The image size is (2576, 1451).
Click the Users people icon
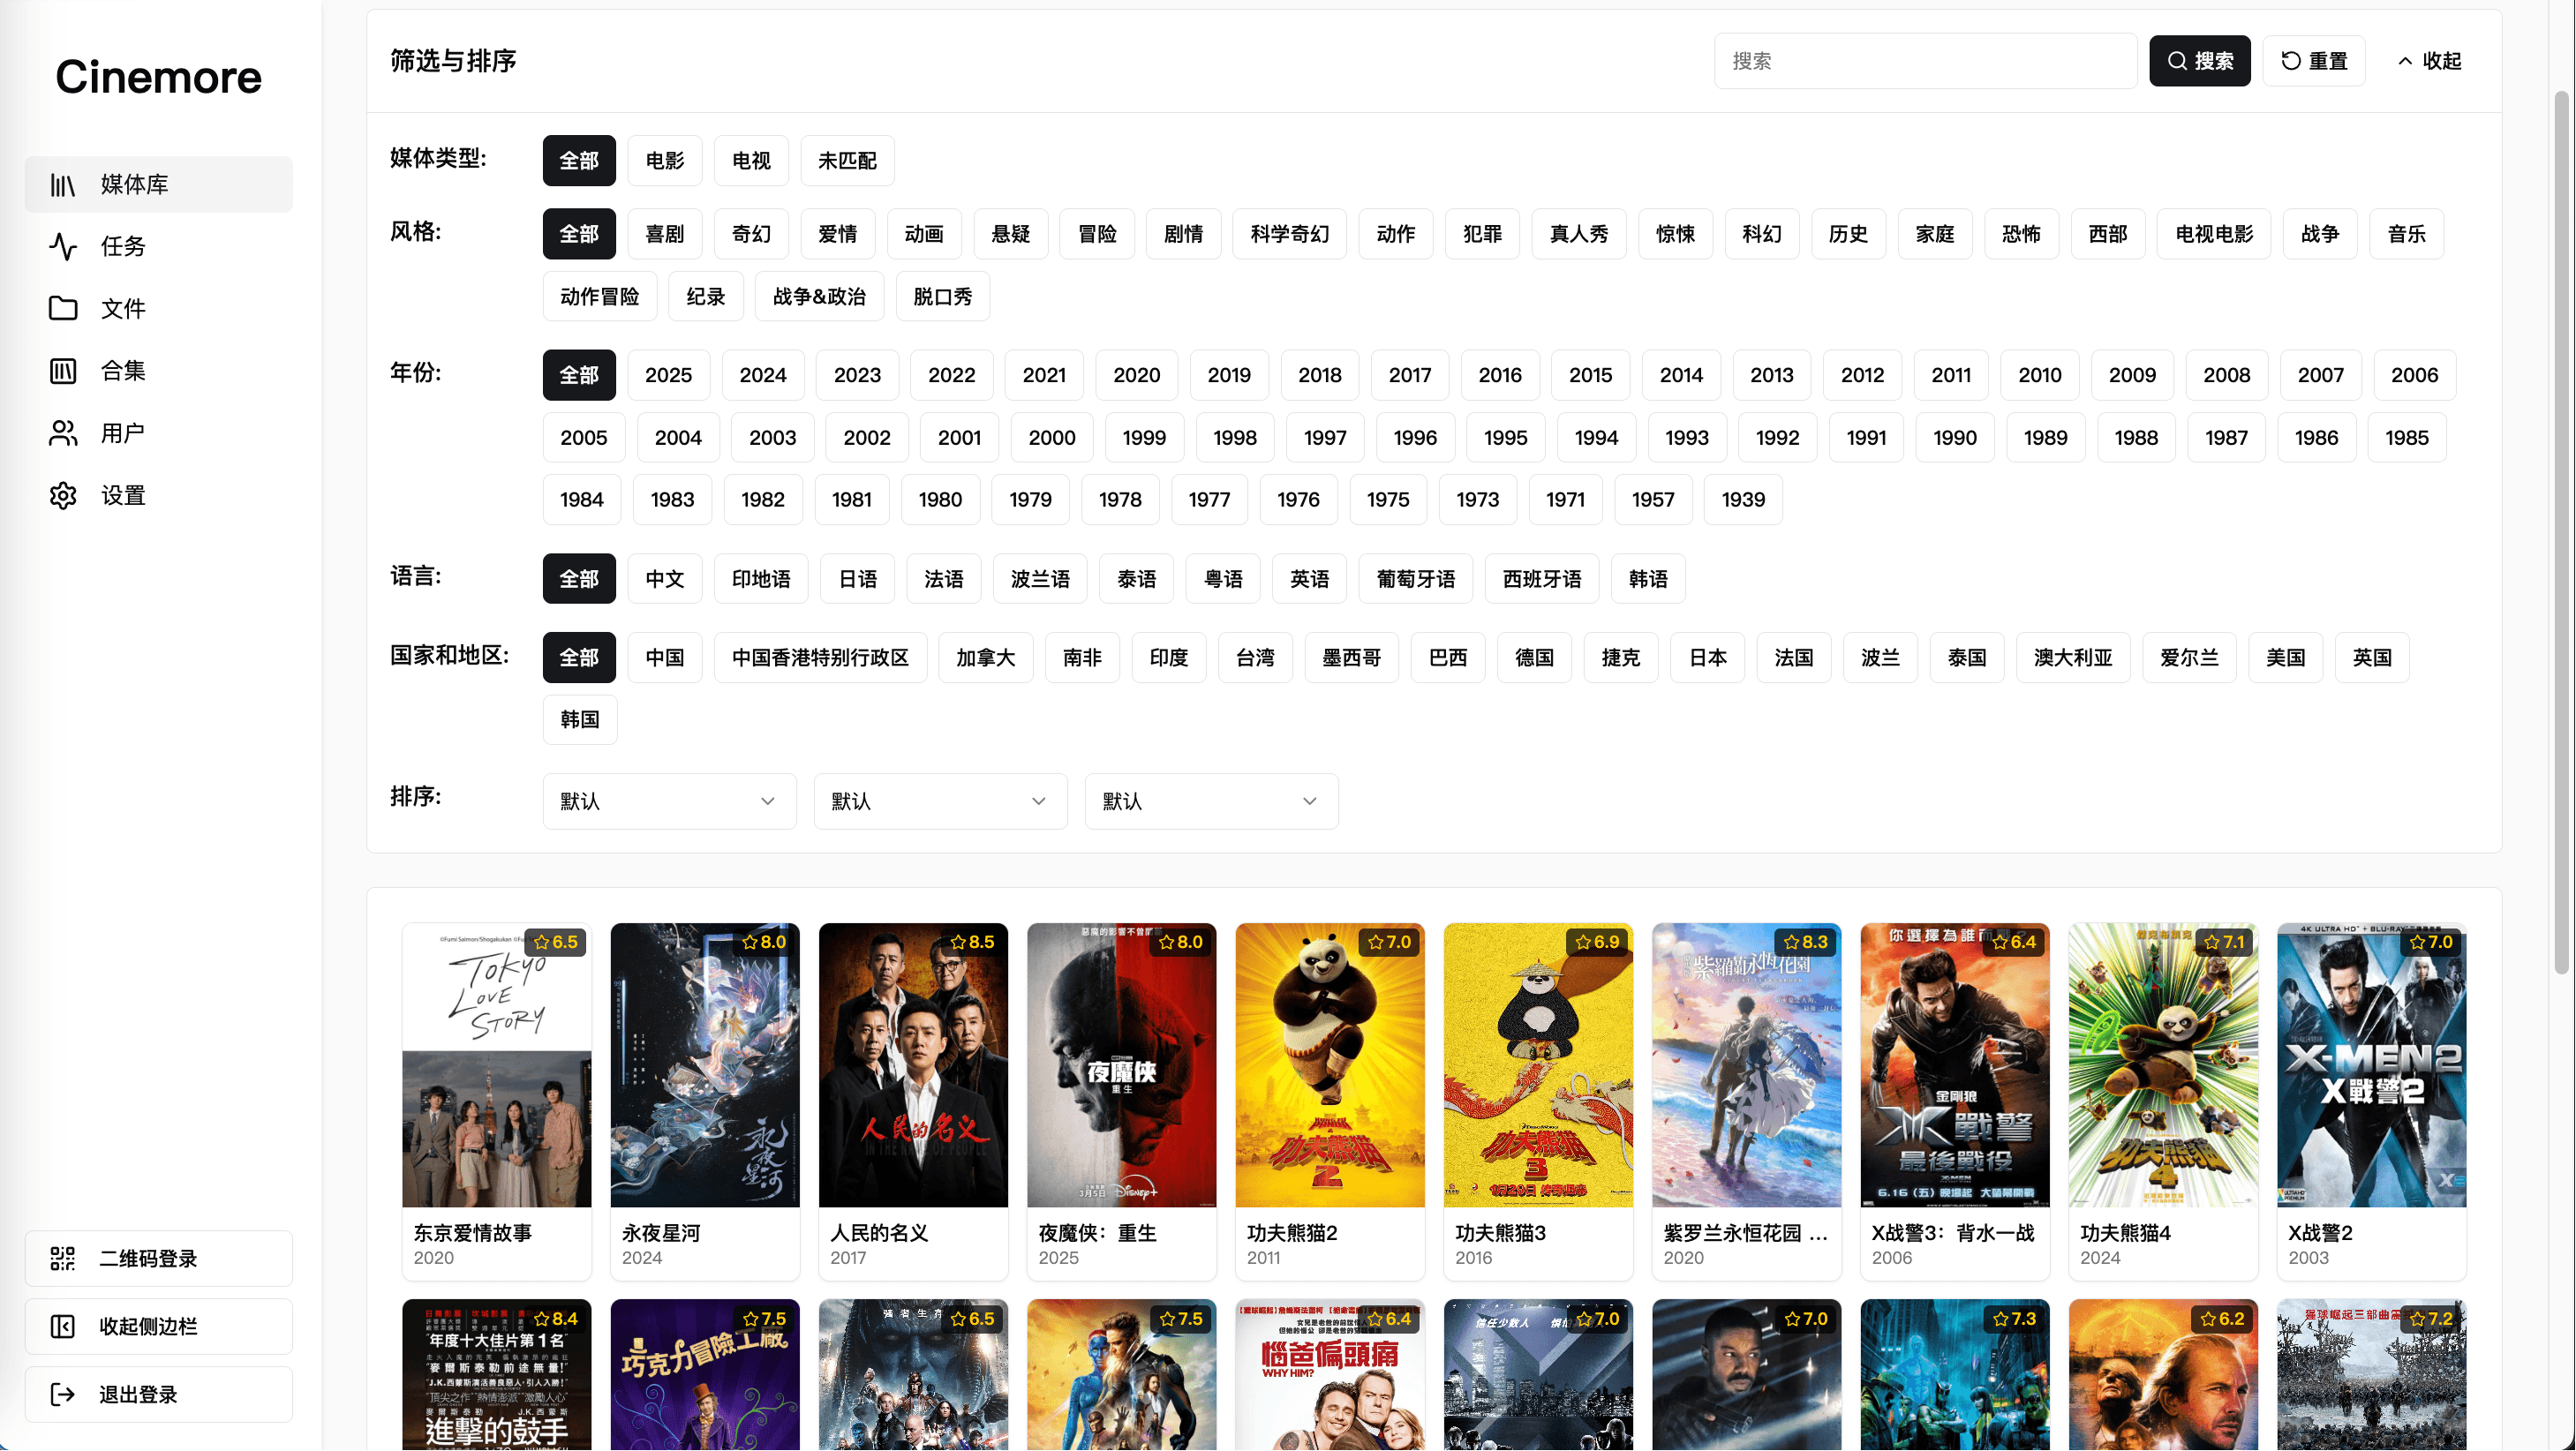tap(63, 433)
